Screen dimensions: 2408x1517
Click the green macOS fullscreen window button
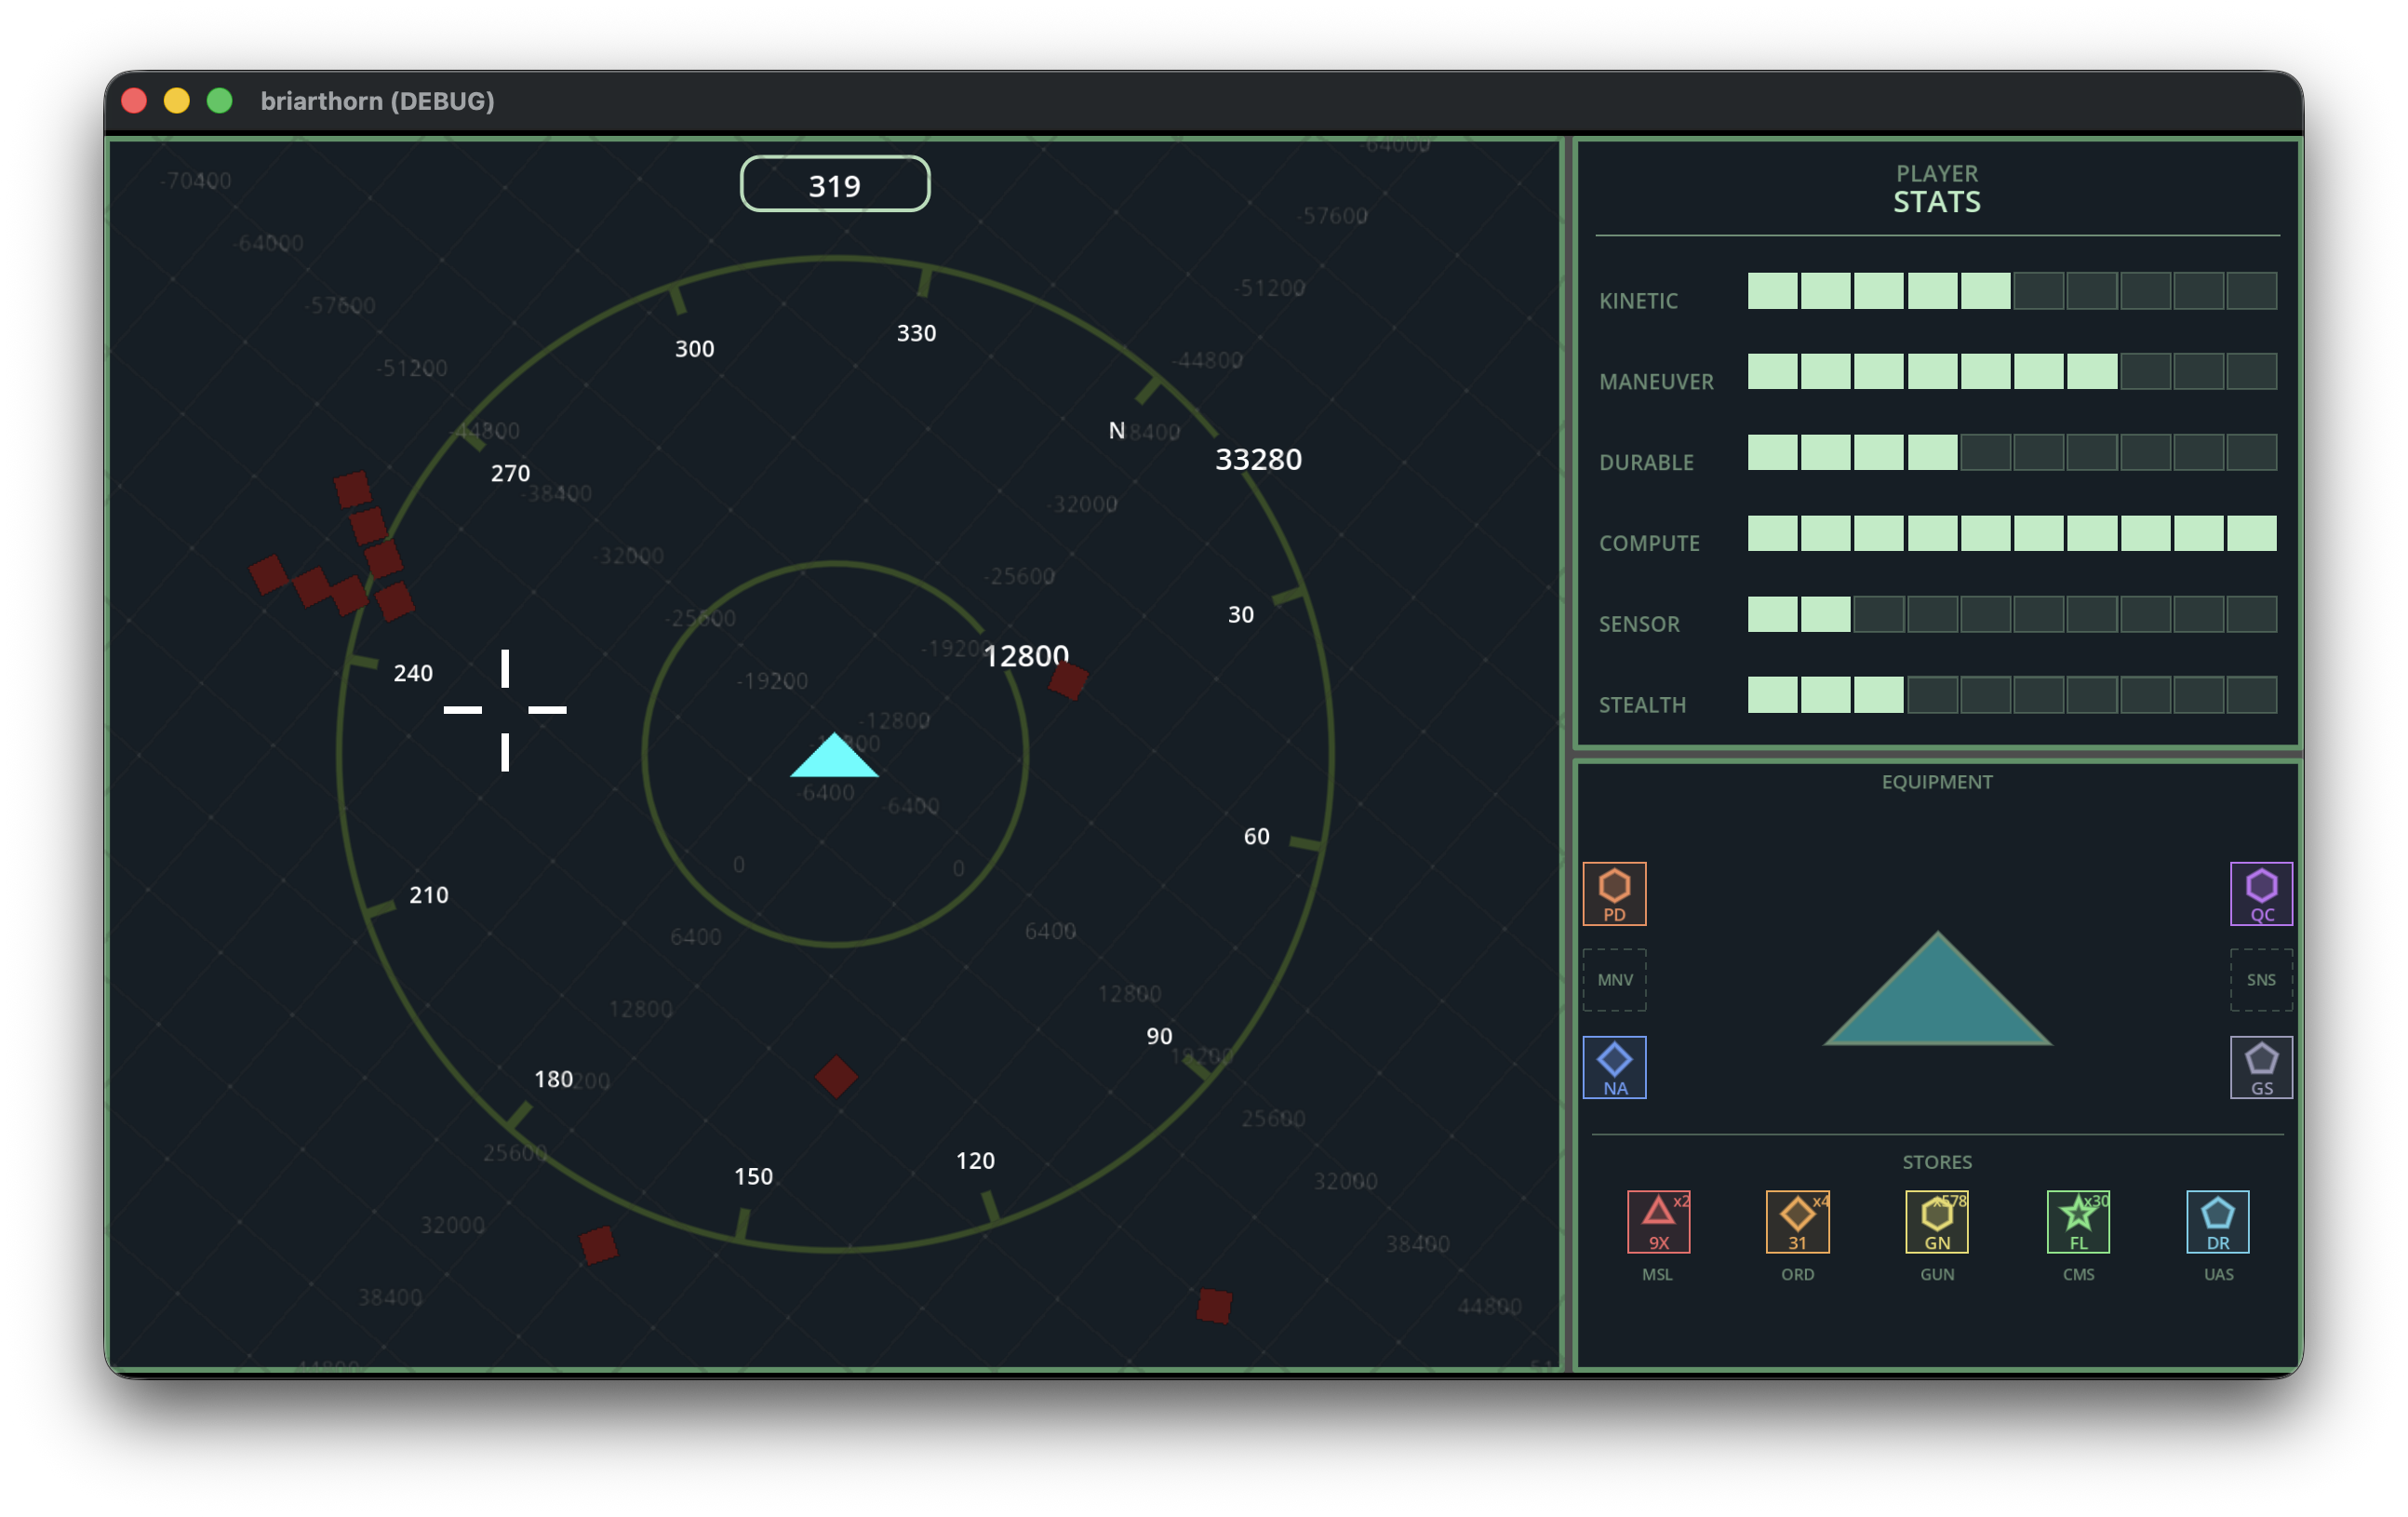coord(220,101)
